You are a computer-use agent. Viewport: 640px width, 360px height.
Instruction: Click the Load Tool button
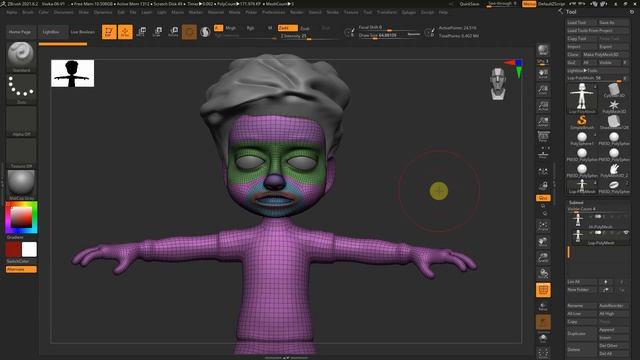coord(582,22)
